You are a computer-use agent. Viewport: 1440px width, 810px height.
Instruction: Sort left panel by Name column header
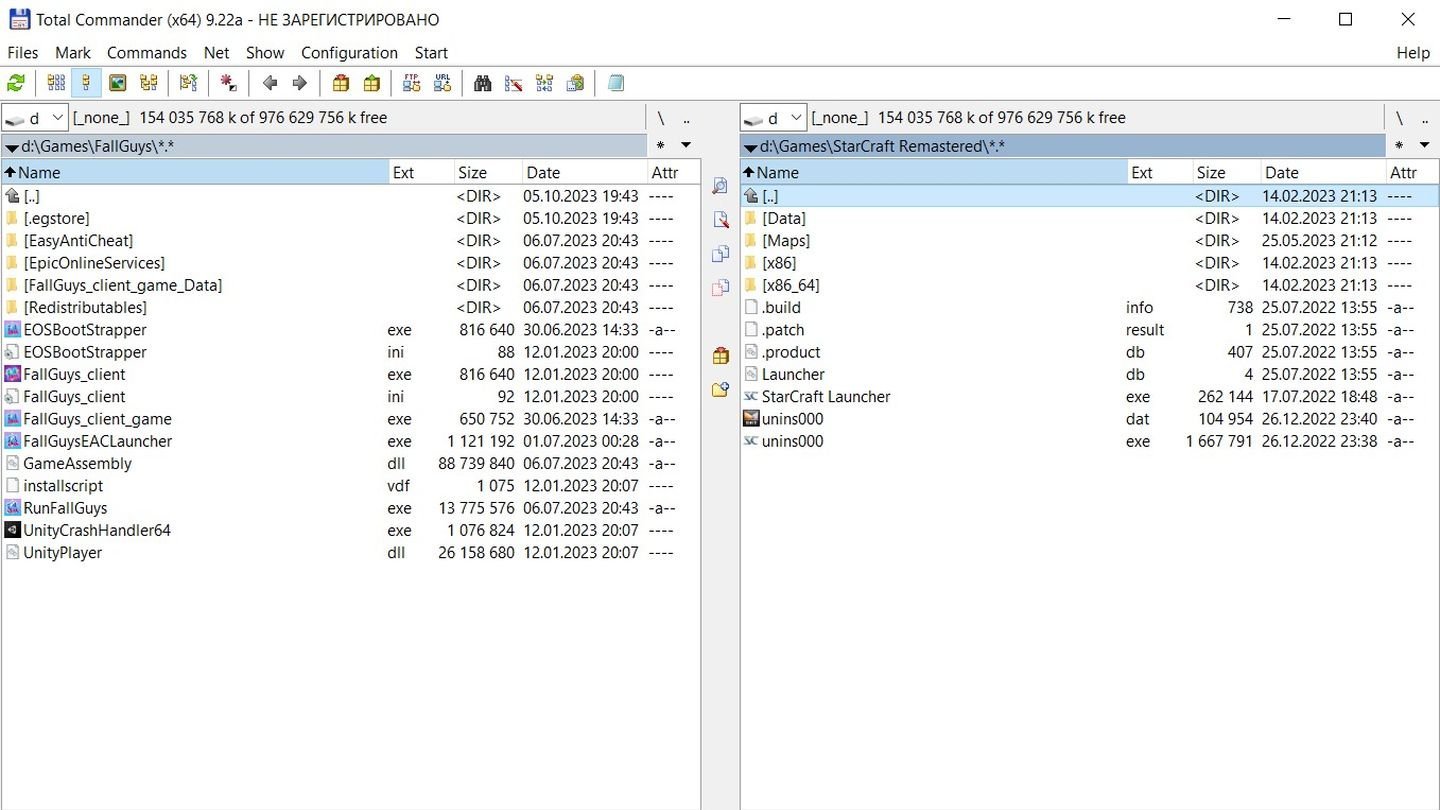195,173
